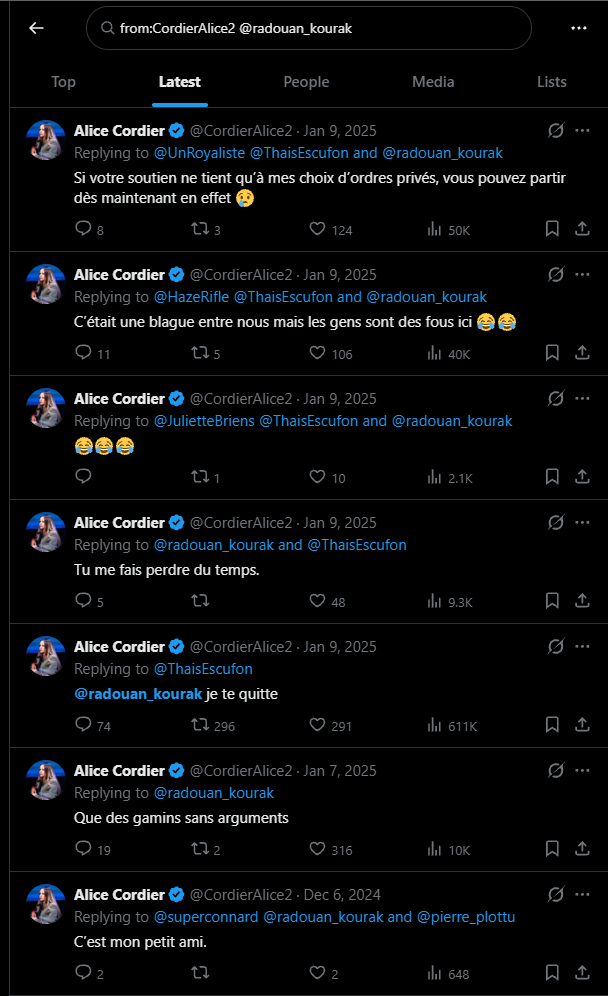
Task: Open the three-dot more options menu
Action: 579,28
